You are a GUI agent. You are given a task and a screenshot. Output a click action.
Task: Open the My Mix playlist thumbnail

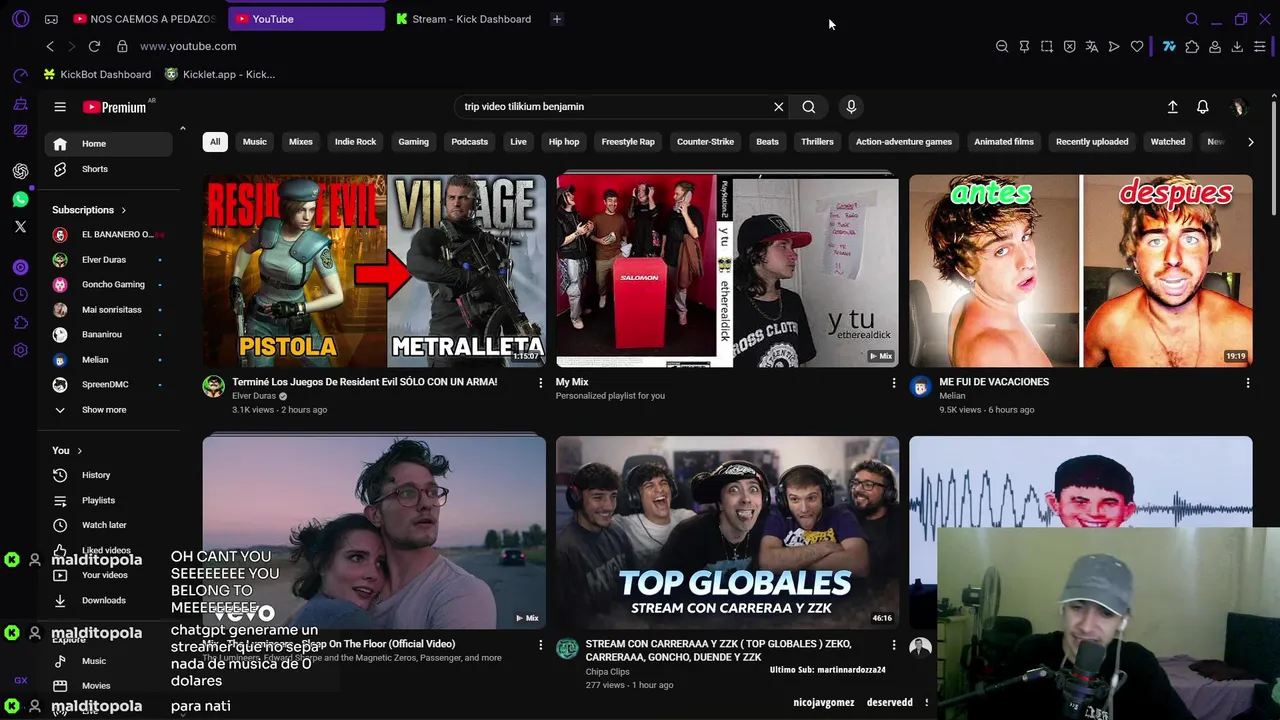[727, 271]
